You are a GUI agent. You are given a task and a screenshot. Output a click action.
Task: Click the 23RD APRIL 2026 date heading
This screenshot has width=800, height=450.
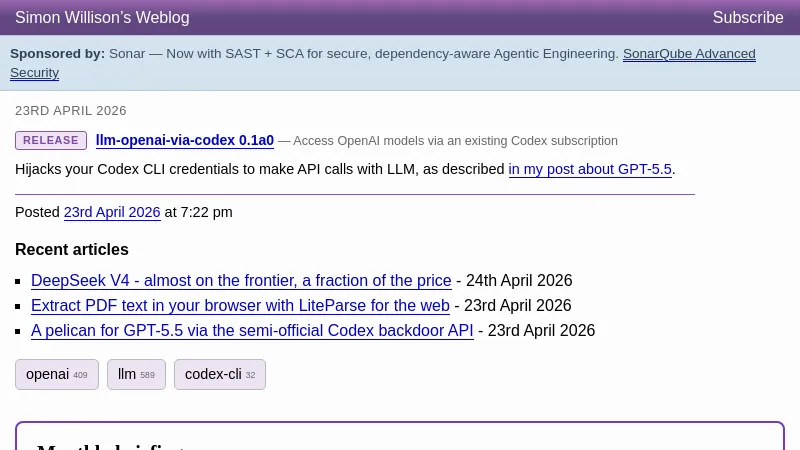coord(71,111)
